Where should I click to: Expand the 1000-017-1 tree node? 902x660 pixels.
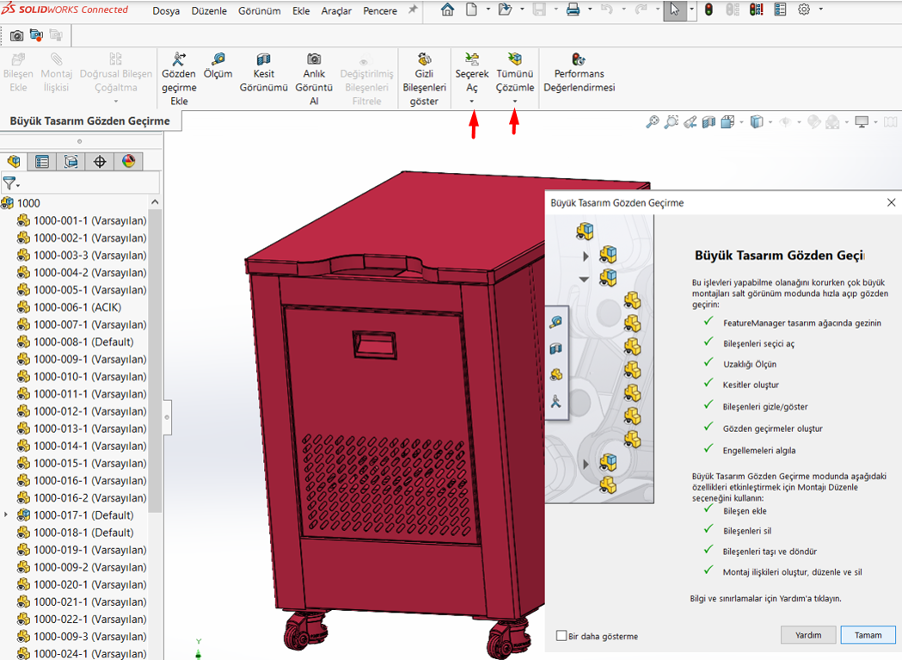(x=6, y=515)
